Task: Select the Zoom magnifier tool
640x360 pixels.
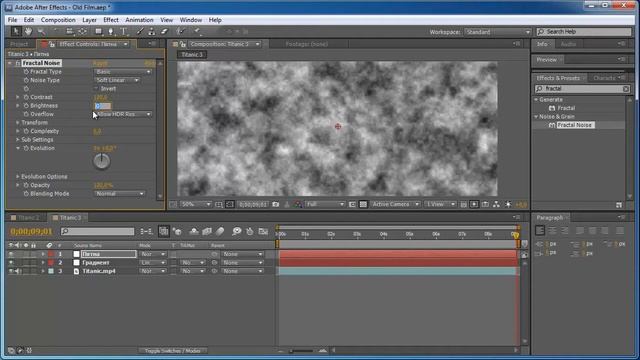Action: point(41,31)
